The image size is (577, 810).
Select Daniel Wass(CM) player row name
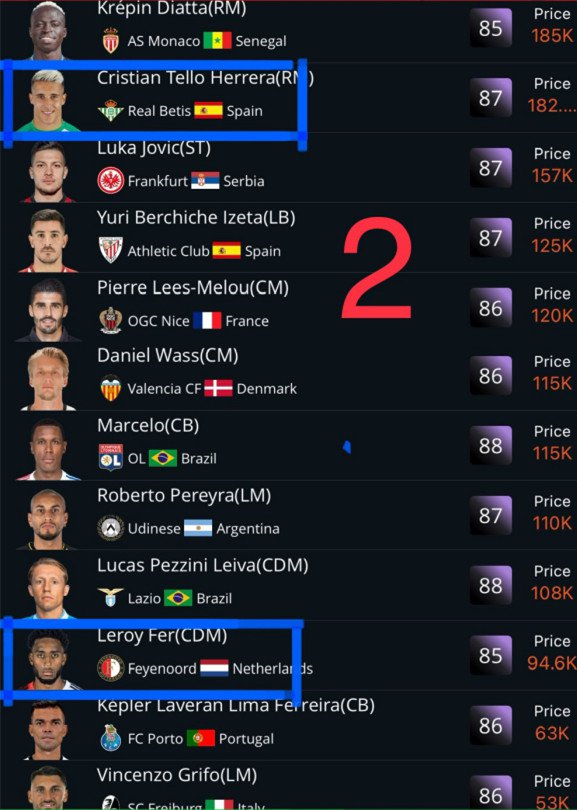[x=168, y=355]
